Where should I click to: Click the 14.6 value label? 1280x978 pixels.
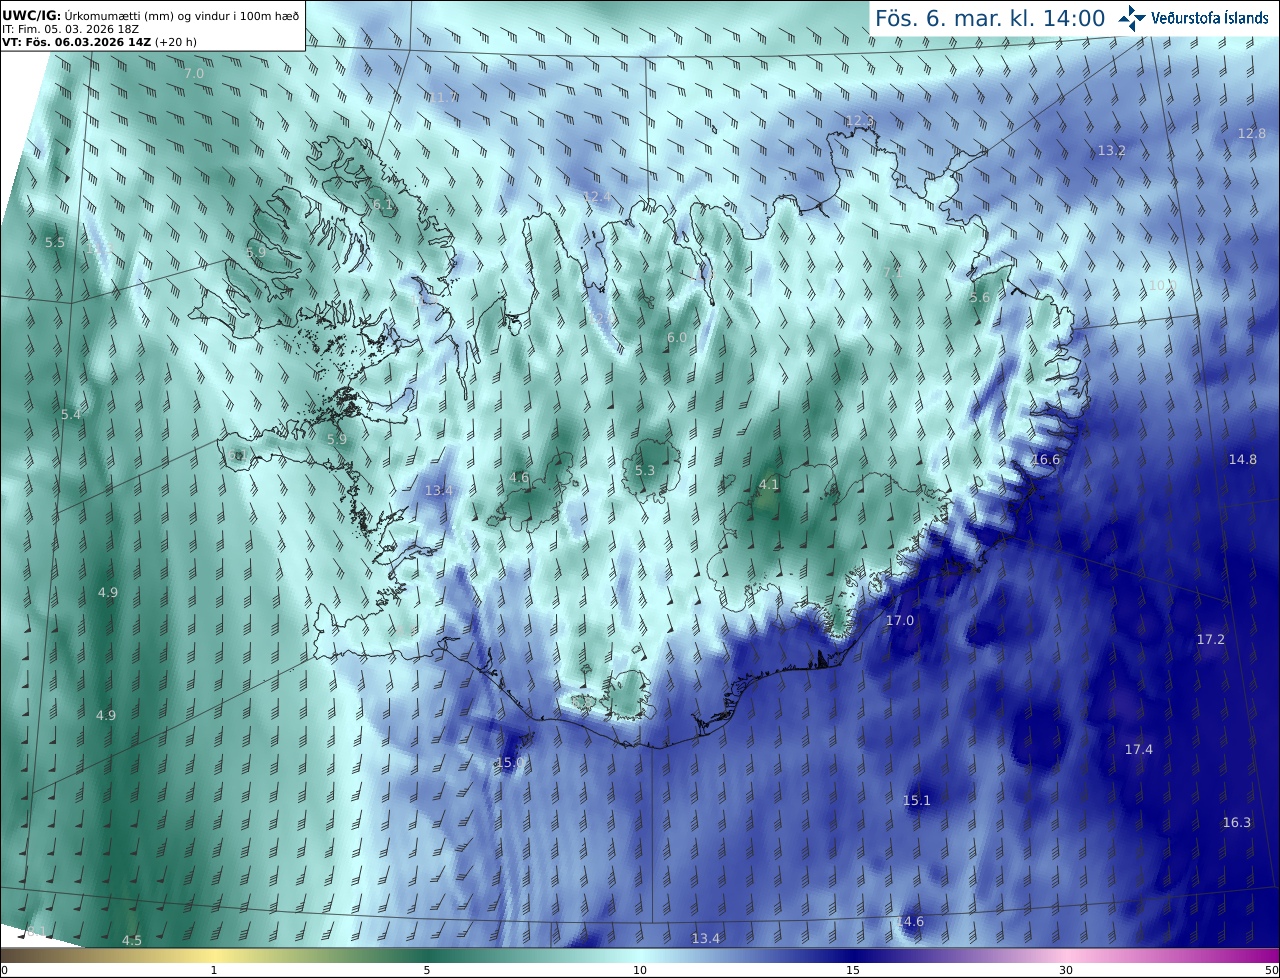[910, 922]
